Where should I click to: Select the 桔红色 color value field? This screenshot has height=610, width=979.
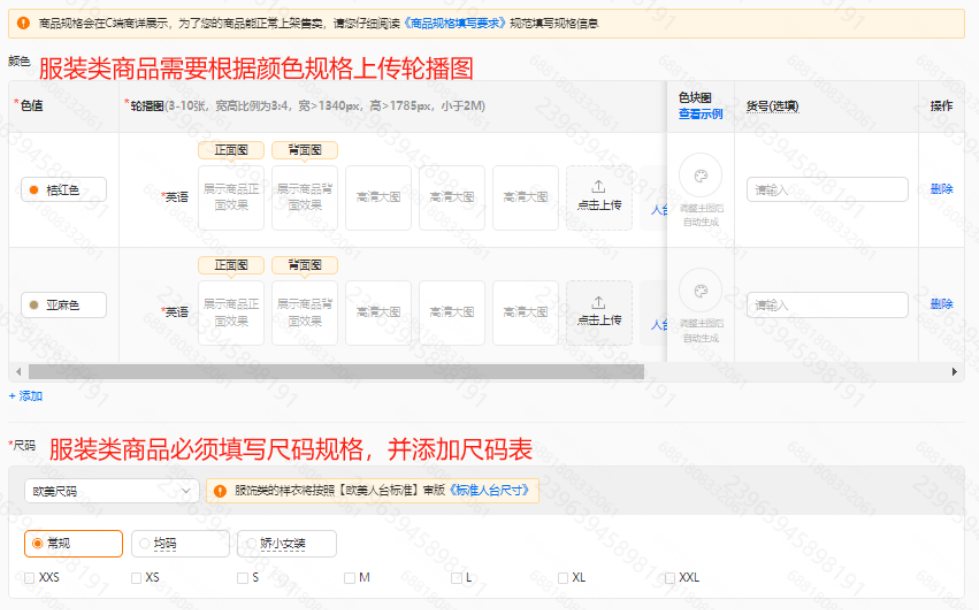64,190
